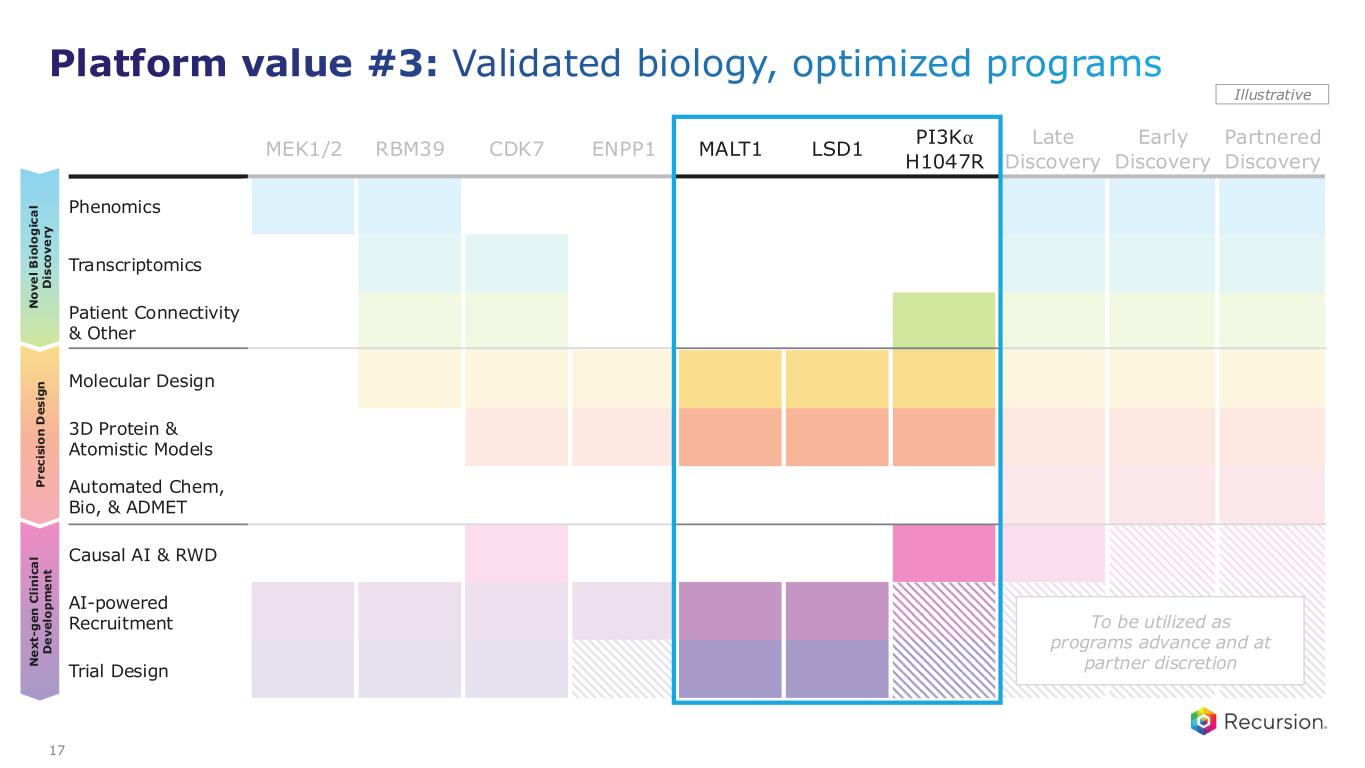Click the 'To be utilized' note box
Viewport: 1365px width, 768px height.
[x=1159, y=641]
